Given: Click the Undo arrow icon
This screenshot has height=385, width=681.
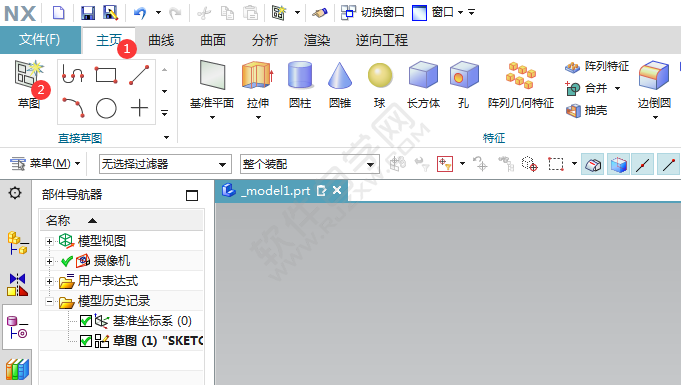Looking at the screenshot, I should tap(140, 13).
